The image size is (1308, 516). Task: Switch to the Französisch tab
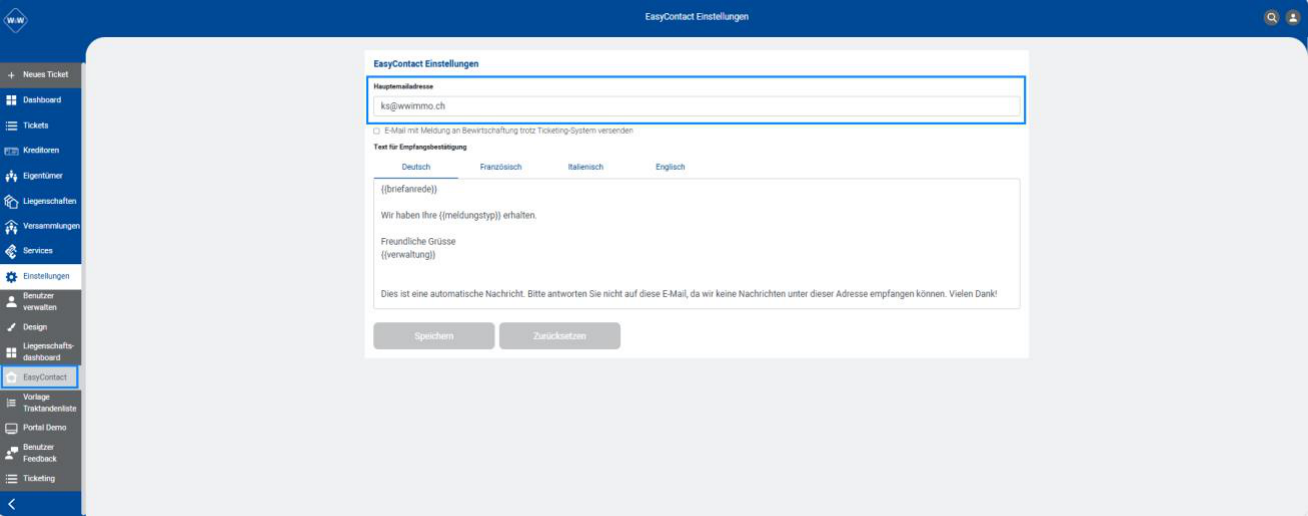[501, 167]
